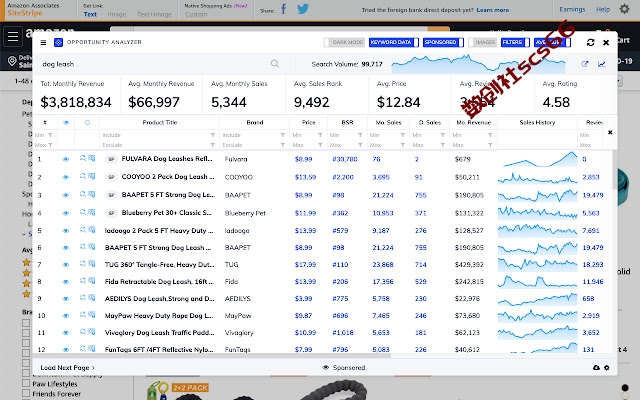Screen dimensions: 640x400
Task: Open the trend chart icon near search volume
Action: [x=602, y=64]
